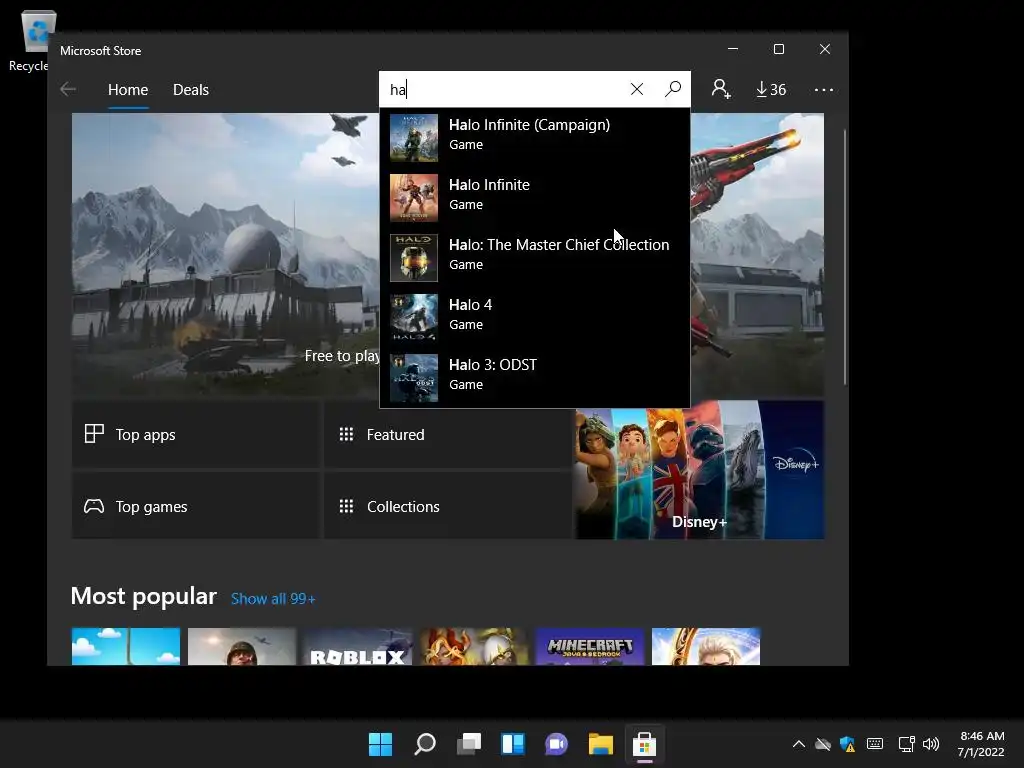
Task: Open File Explorer from the taskbar
Action: coord(601,744)
